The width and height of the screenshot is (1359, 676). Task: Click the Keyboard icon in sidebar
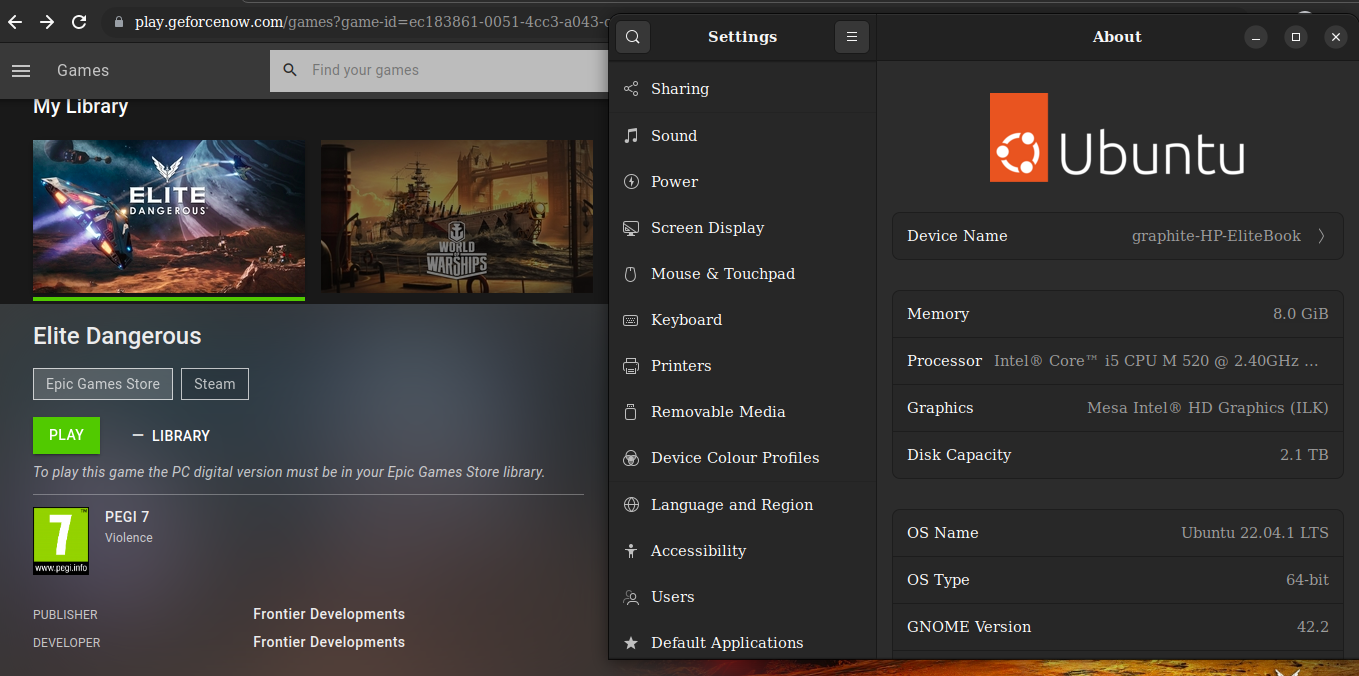pyautogui.click(x=631, y=320)
